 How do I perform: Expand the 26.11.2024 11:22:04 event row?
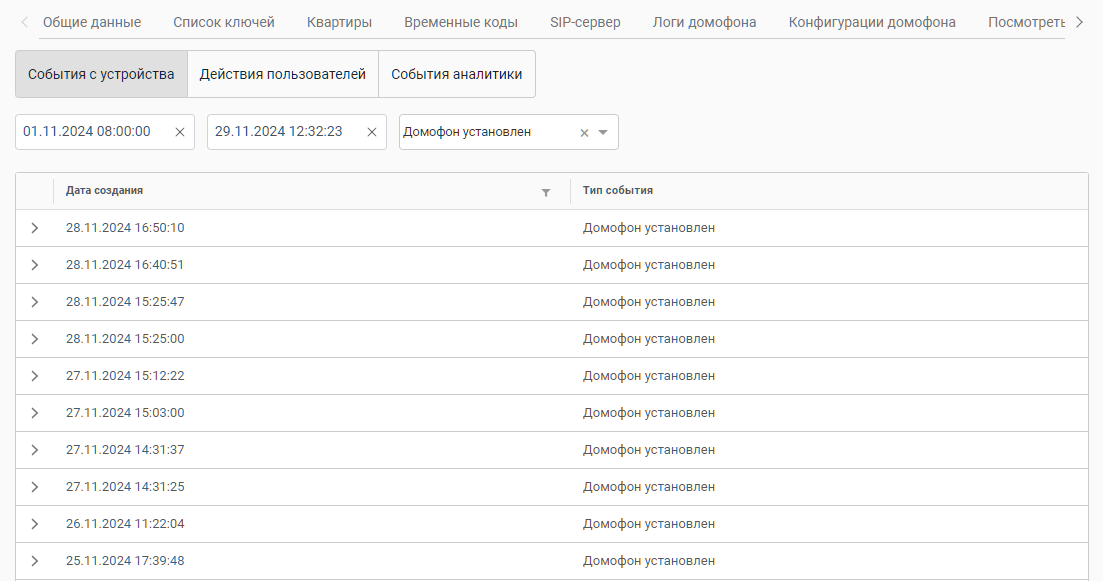35,524
